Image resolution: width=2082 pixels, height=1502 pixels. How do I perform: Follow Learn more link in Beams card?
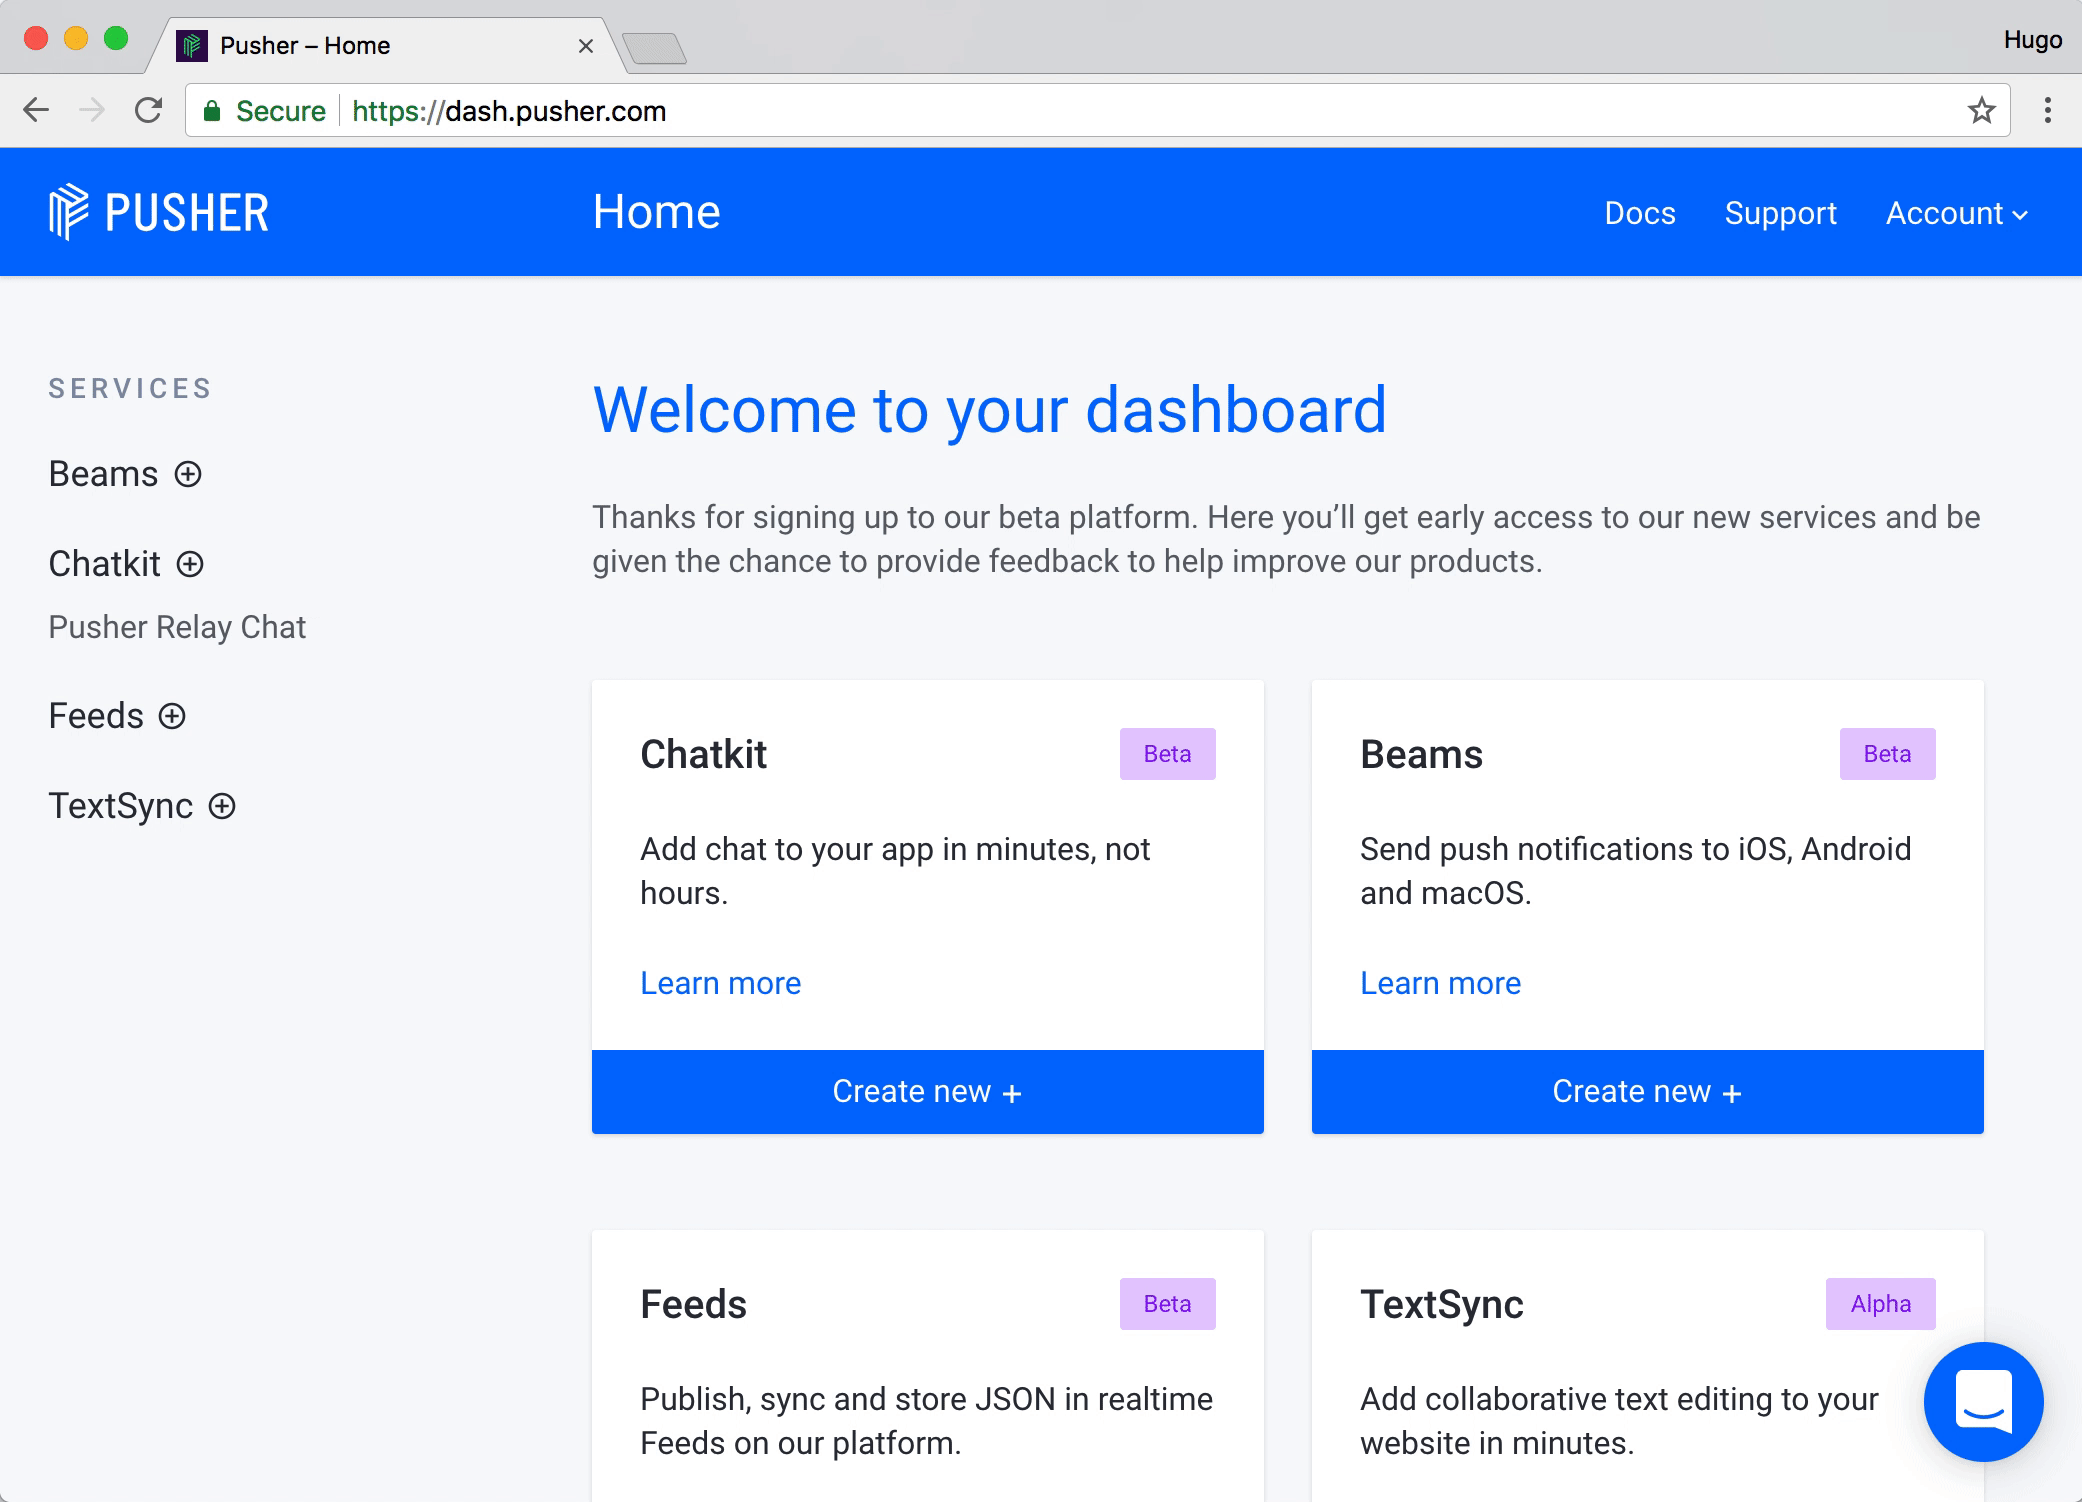pyautogui.click(x=1440, y=983)
